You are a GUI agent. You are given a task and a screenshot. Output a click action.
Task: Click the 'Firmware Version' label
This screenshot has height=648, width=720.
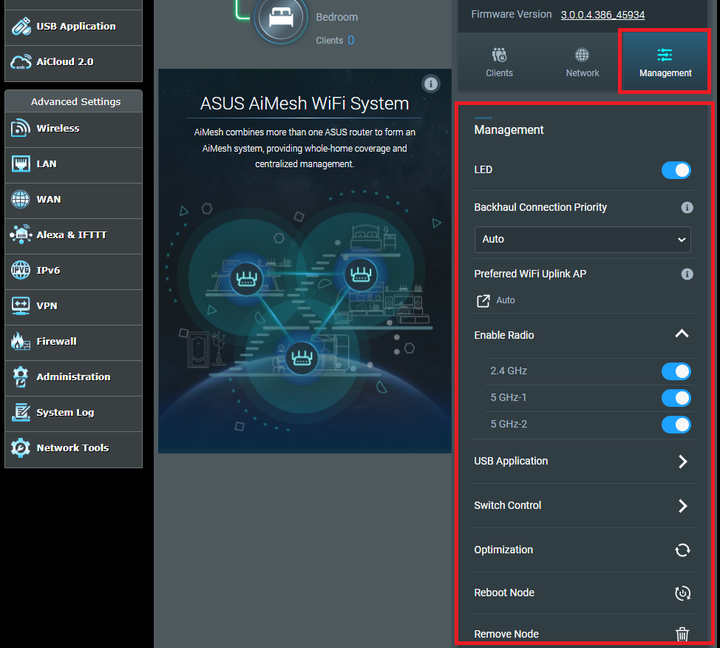[511, 14]
